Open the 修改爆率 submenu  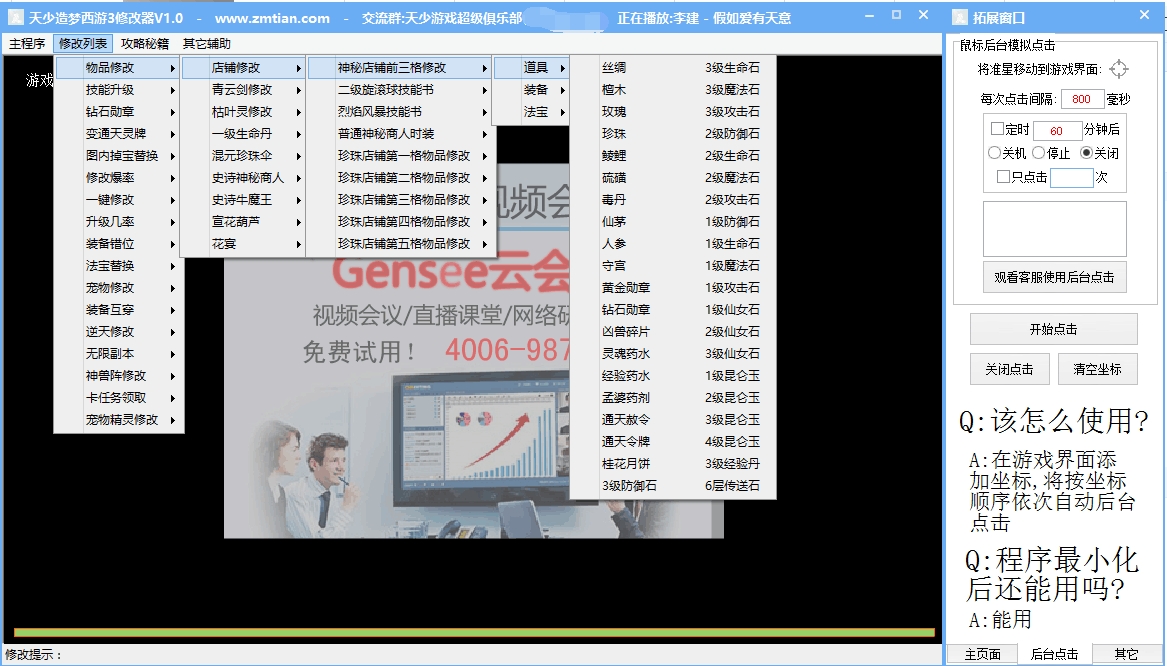click(119, 177)
